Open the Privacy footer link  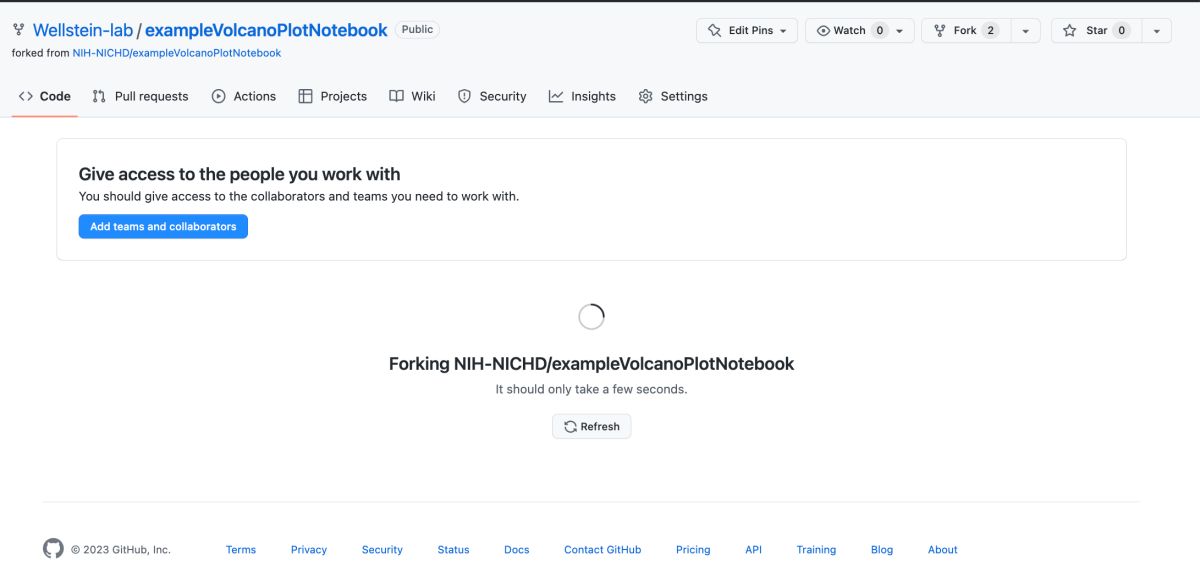tap(309, 550)
